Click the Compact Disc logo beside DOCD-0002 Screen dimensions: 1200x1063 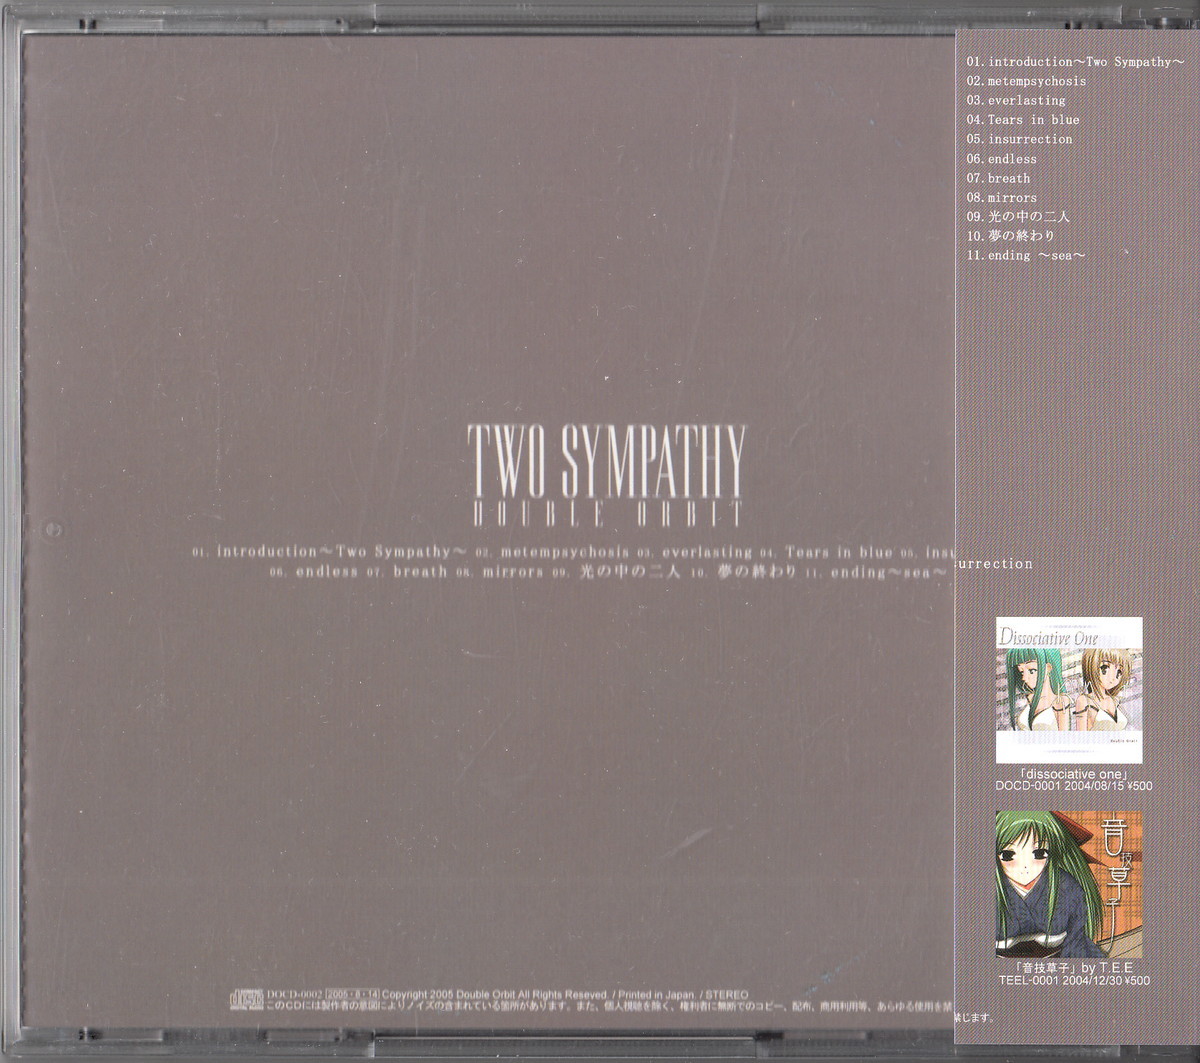pos(249,998)
